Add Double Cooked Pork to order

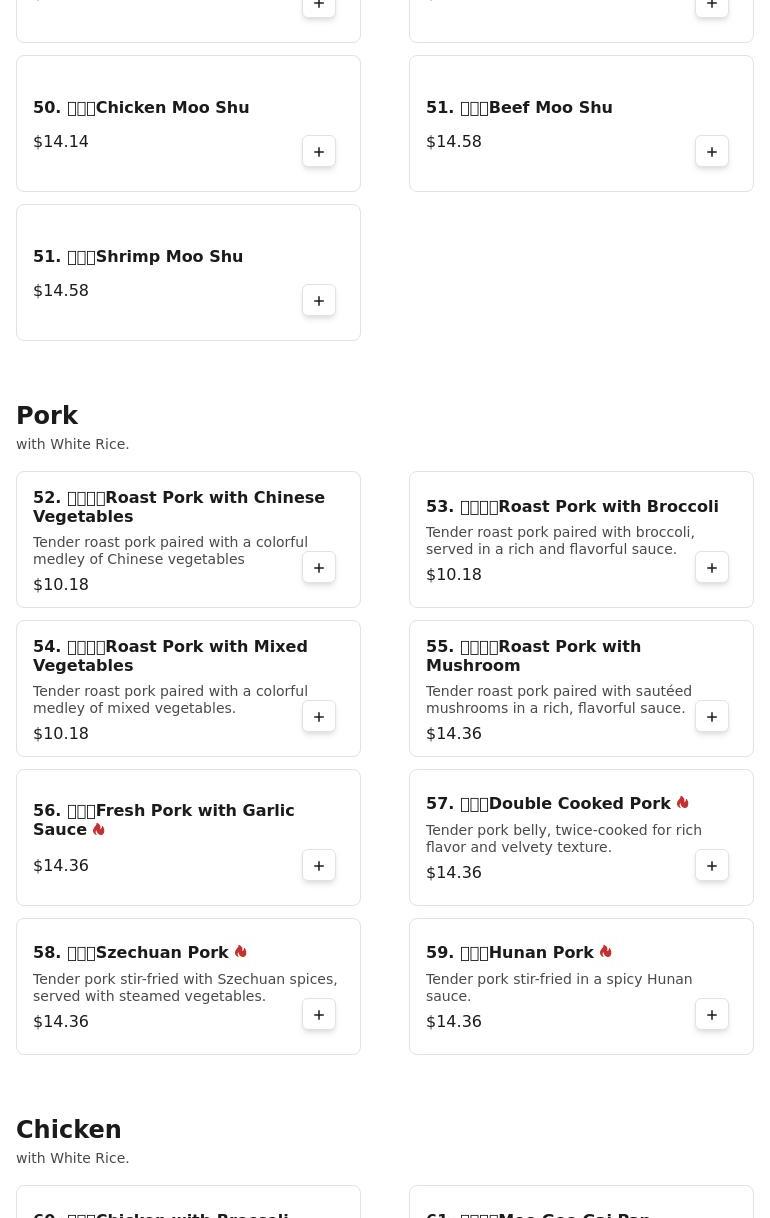coord(712,866)
